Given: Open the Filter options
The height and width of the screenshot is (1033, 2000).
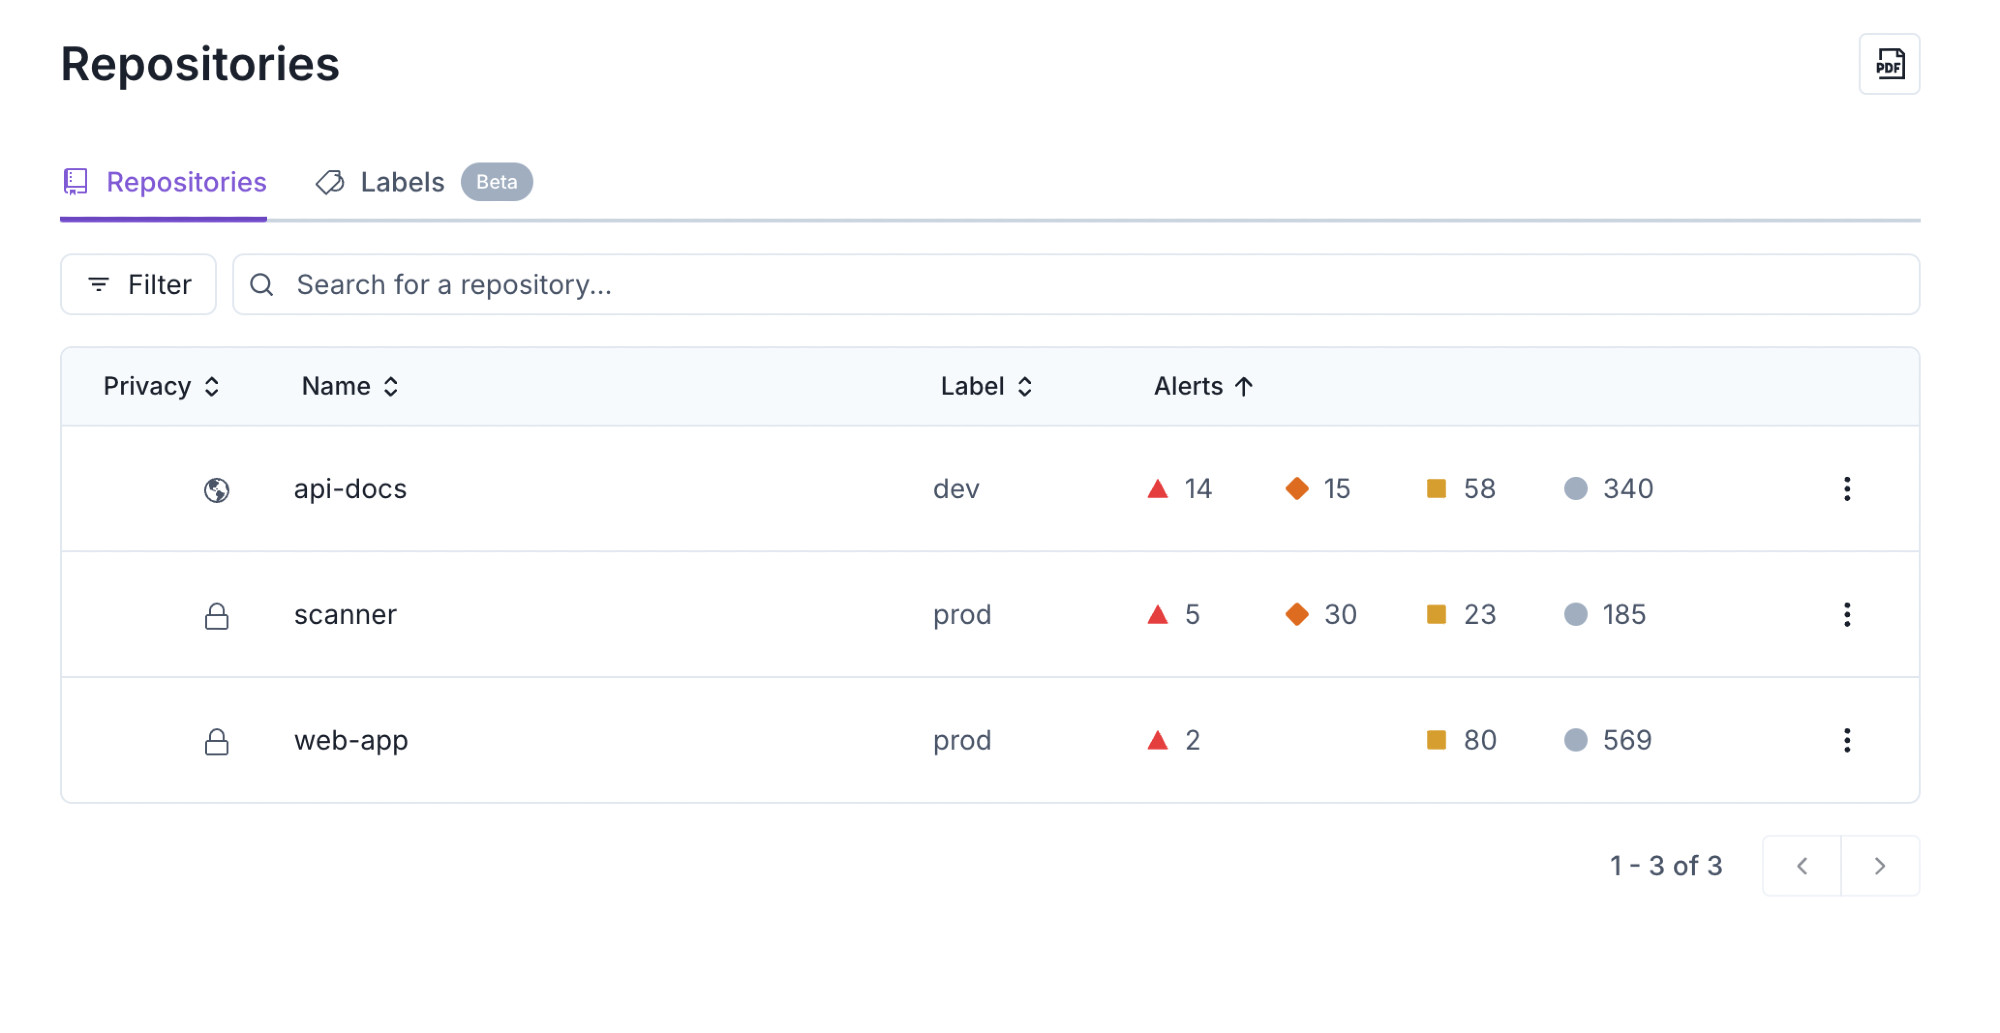Looking at the screenshot, I should pyautogui.click(x=139, y=285).
